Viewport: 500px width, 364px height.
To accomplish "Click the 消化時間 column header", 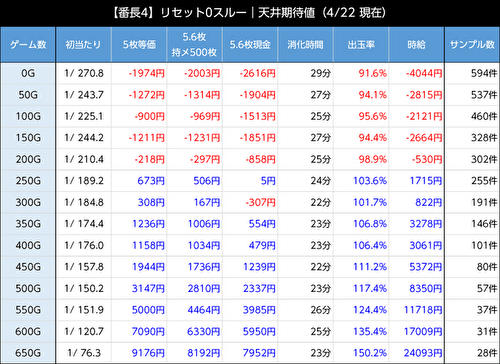I will click(x=305, y=45).
